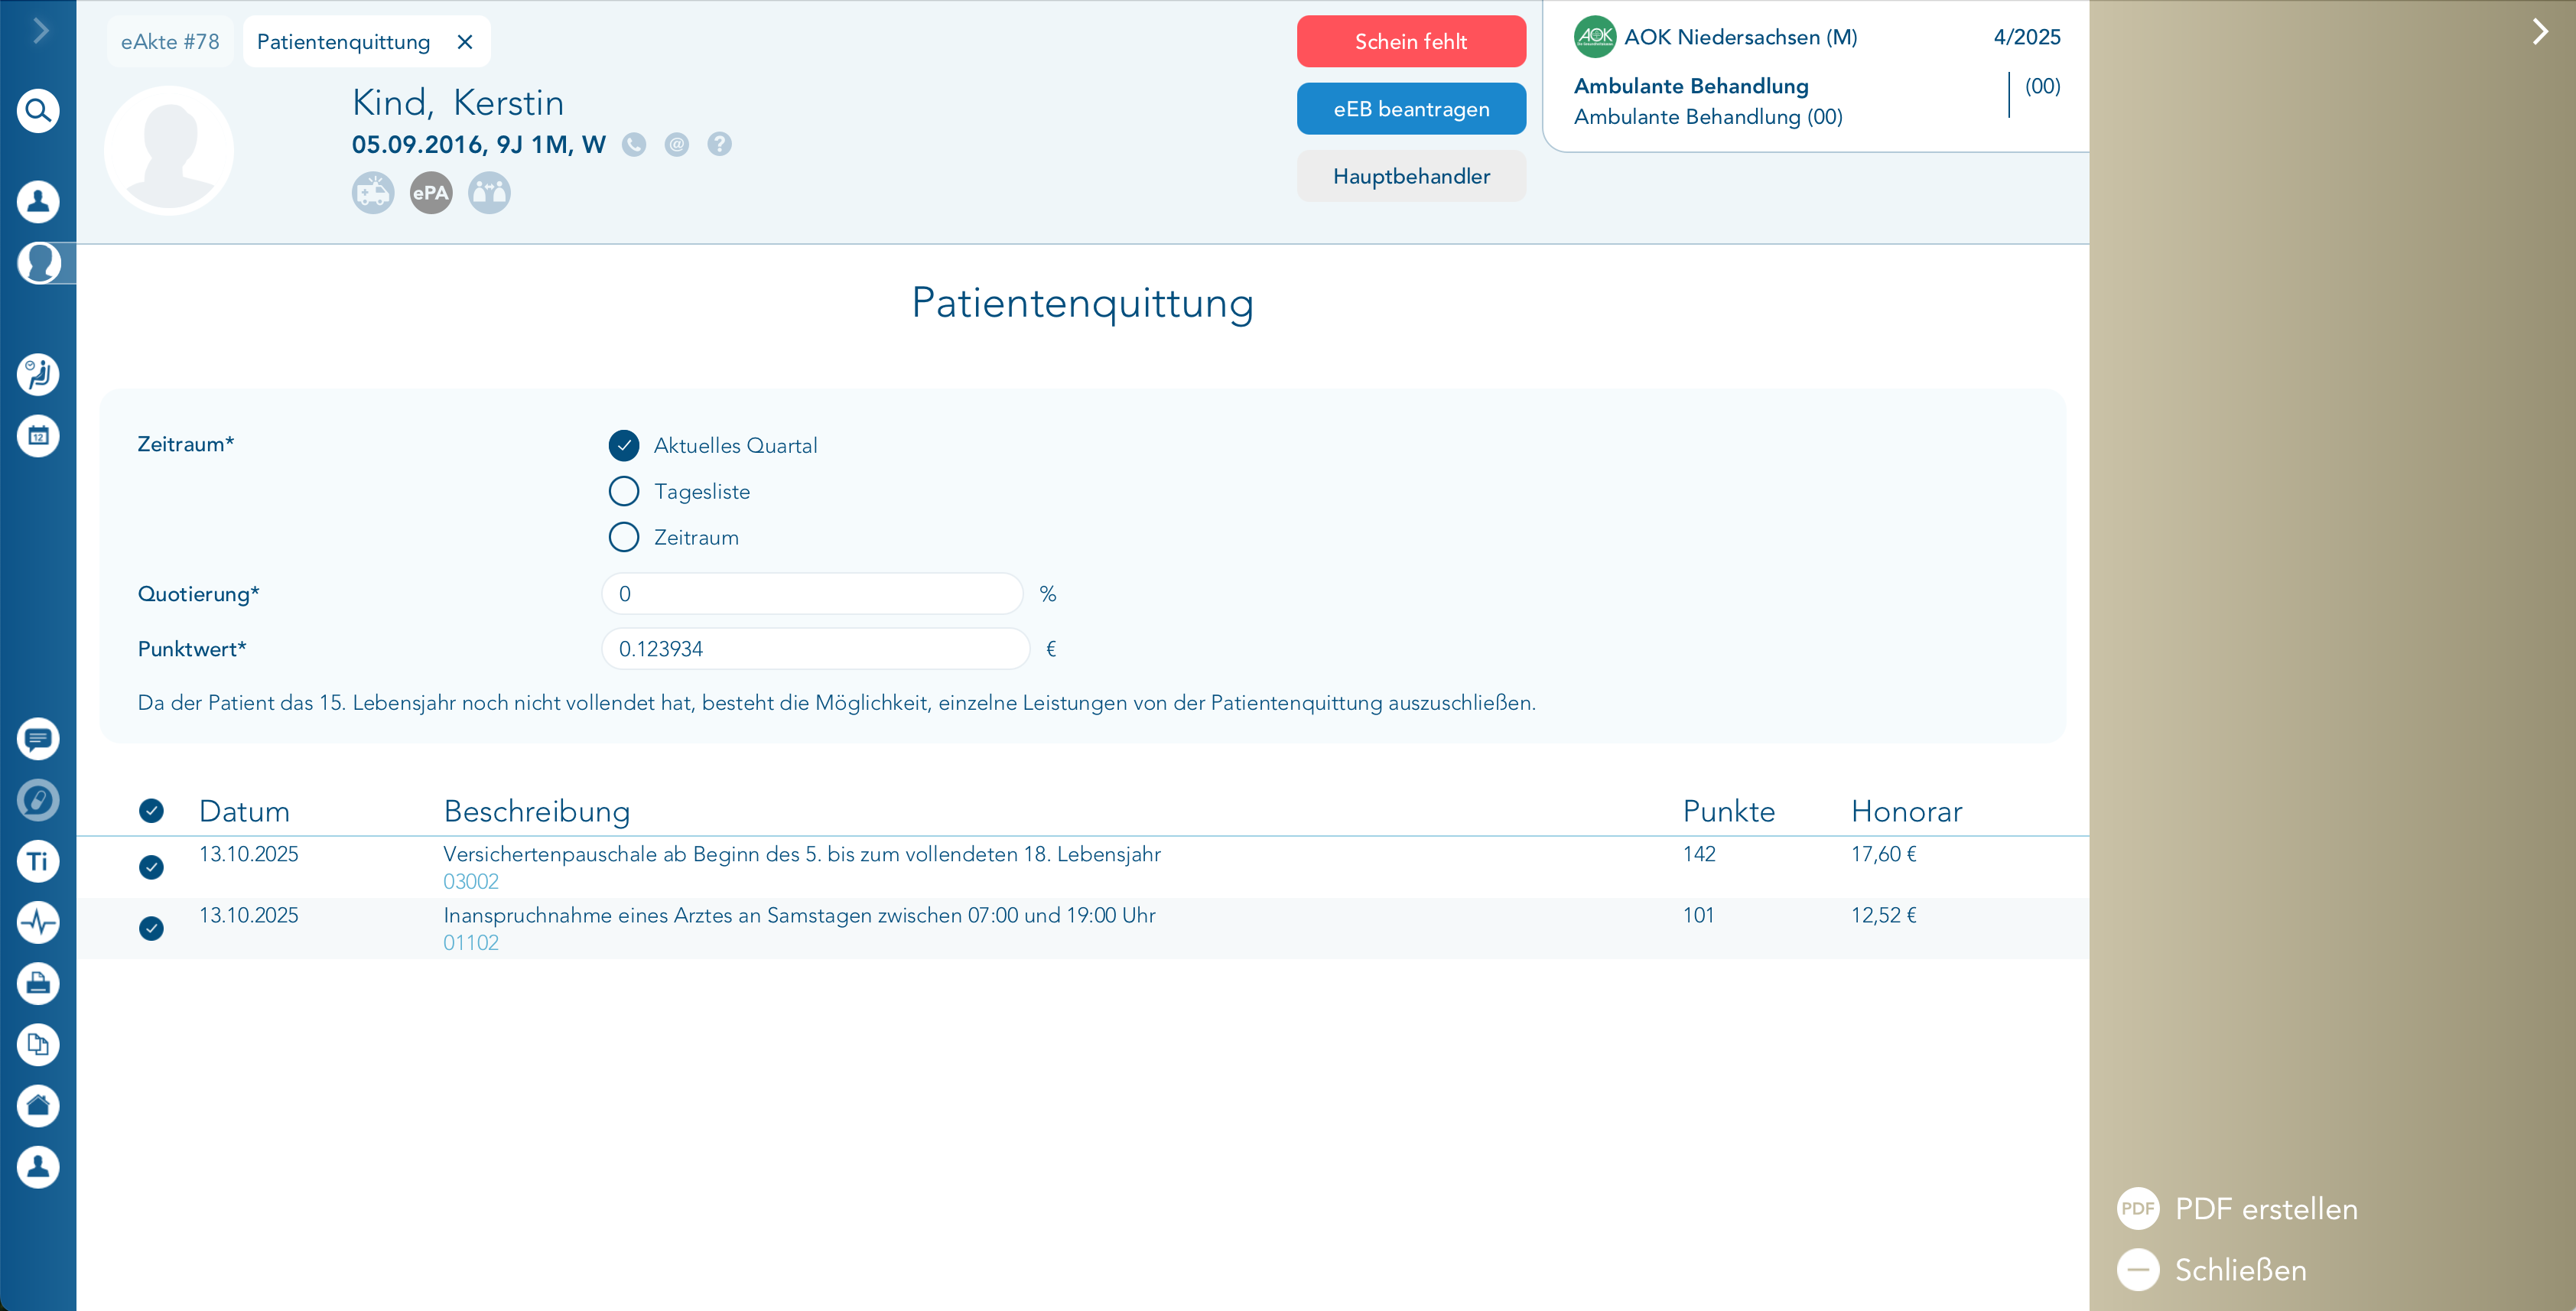This screenshot has width=2576, height=1311.
Task: Open the calendar icon in the sidebar
Action: pos(38,436)
